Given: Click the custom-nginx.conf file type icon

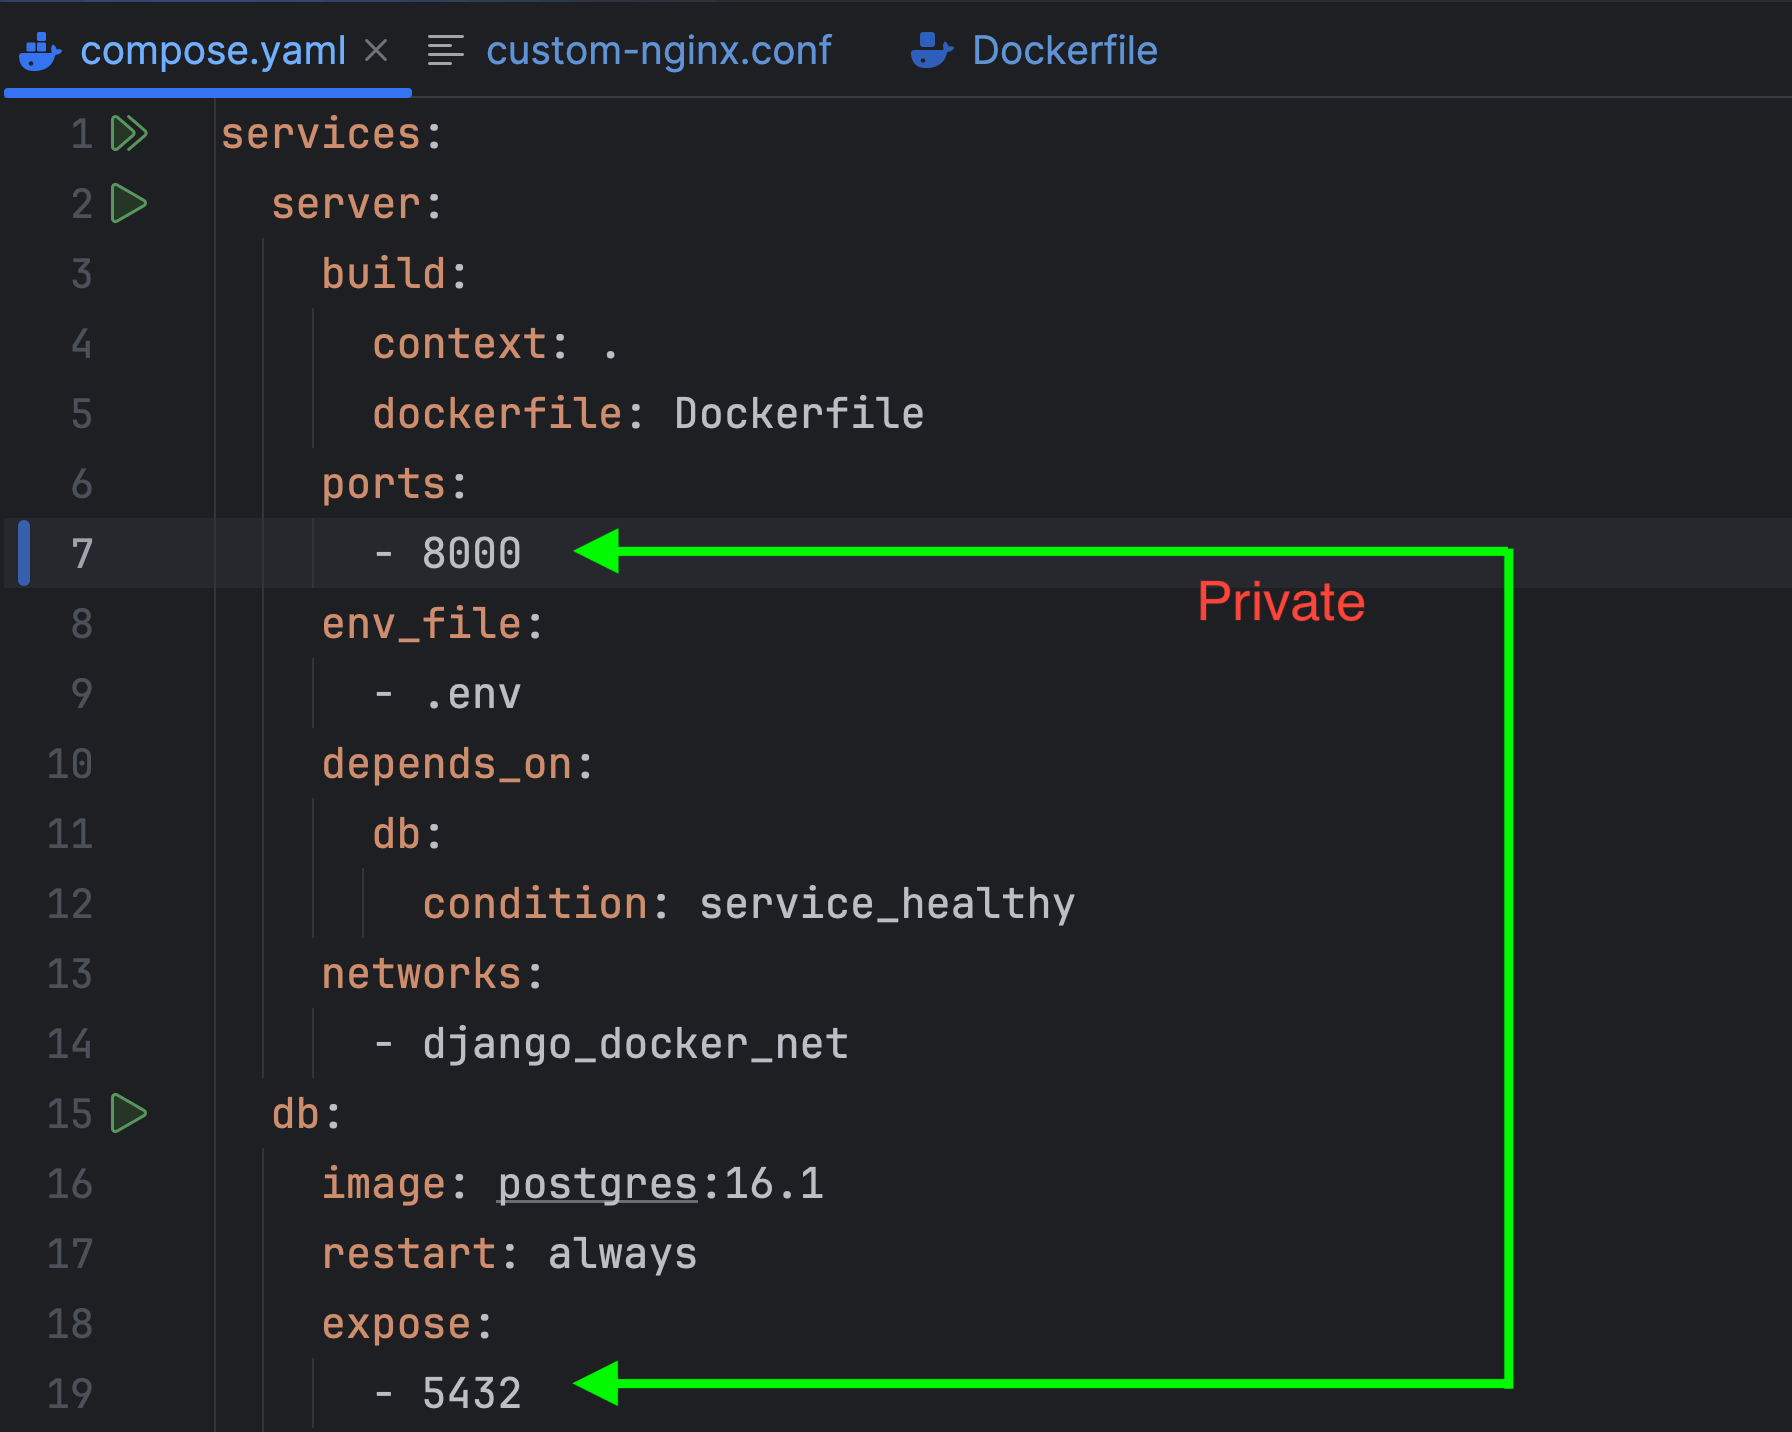Looking at the screenshot, I should tap(445, 51).
